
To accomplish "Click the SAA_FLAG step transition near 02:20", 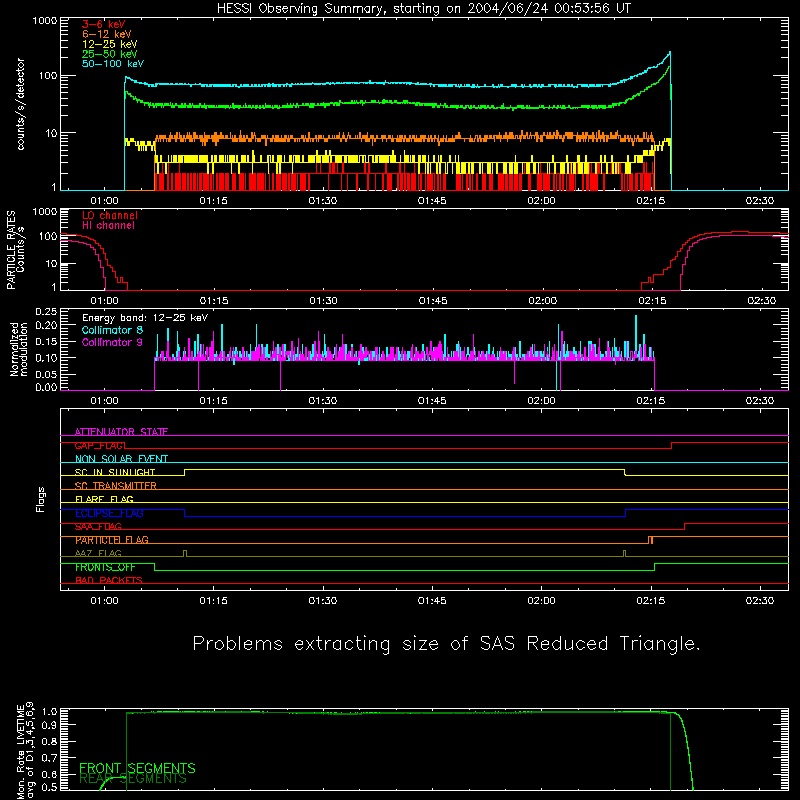I will pyautogui.click(x=684, y=527).
